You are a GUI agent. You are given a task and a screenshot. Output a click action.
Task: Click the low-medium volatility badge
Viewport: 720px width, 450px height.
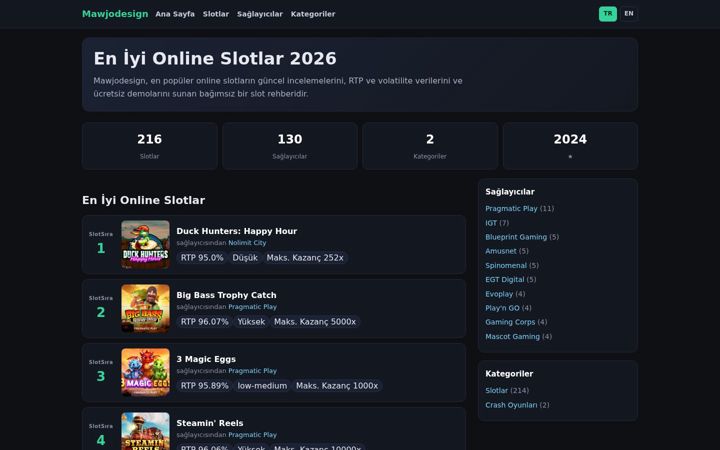(x=262, y=386)
